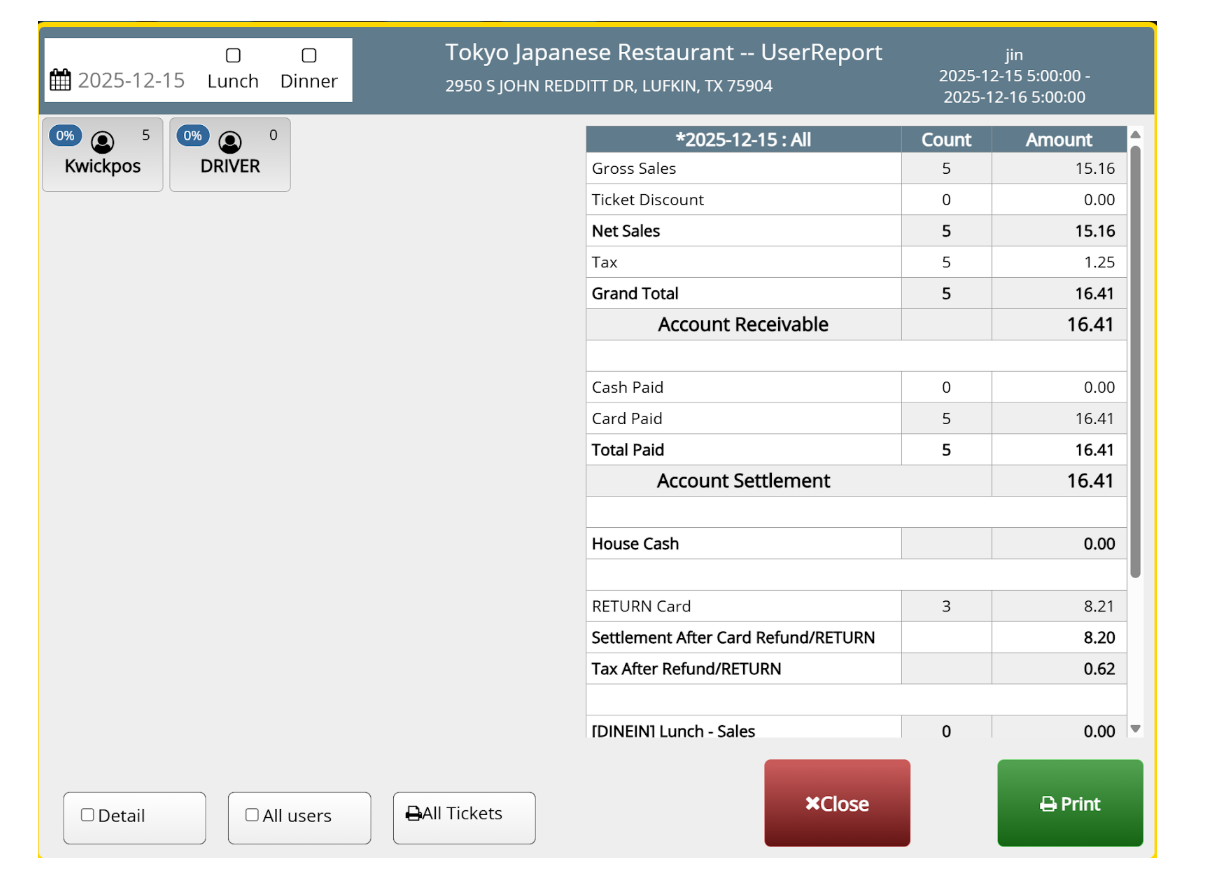Select the Gross Sales row label
1210x880 pixels.
[x=634, y=168]
